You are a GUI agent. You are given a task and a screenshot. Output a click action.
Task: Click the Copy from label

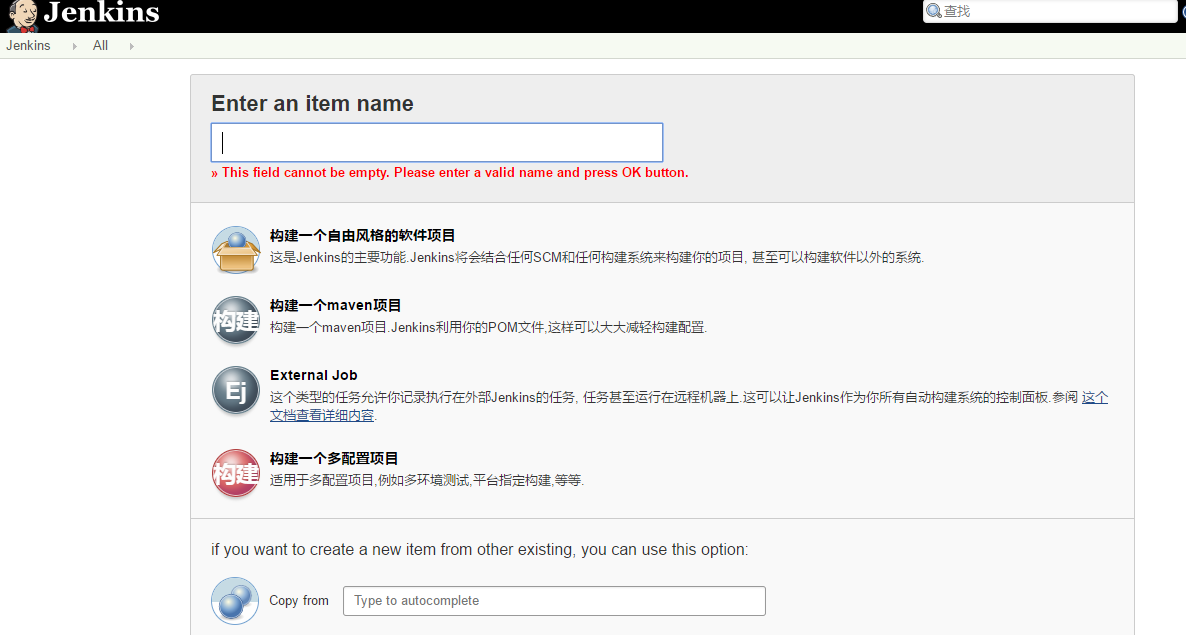coord(299,600)
